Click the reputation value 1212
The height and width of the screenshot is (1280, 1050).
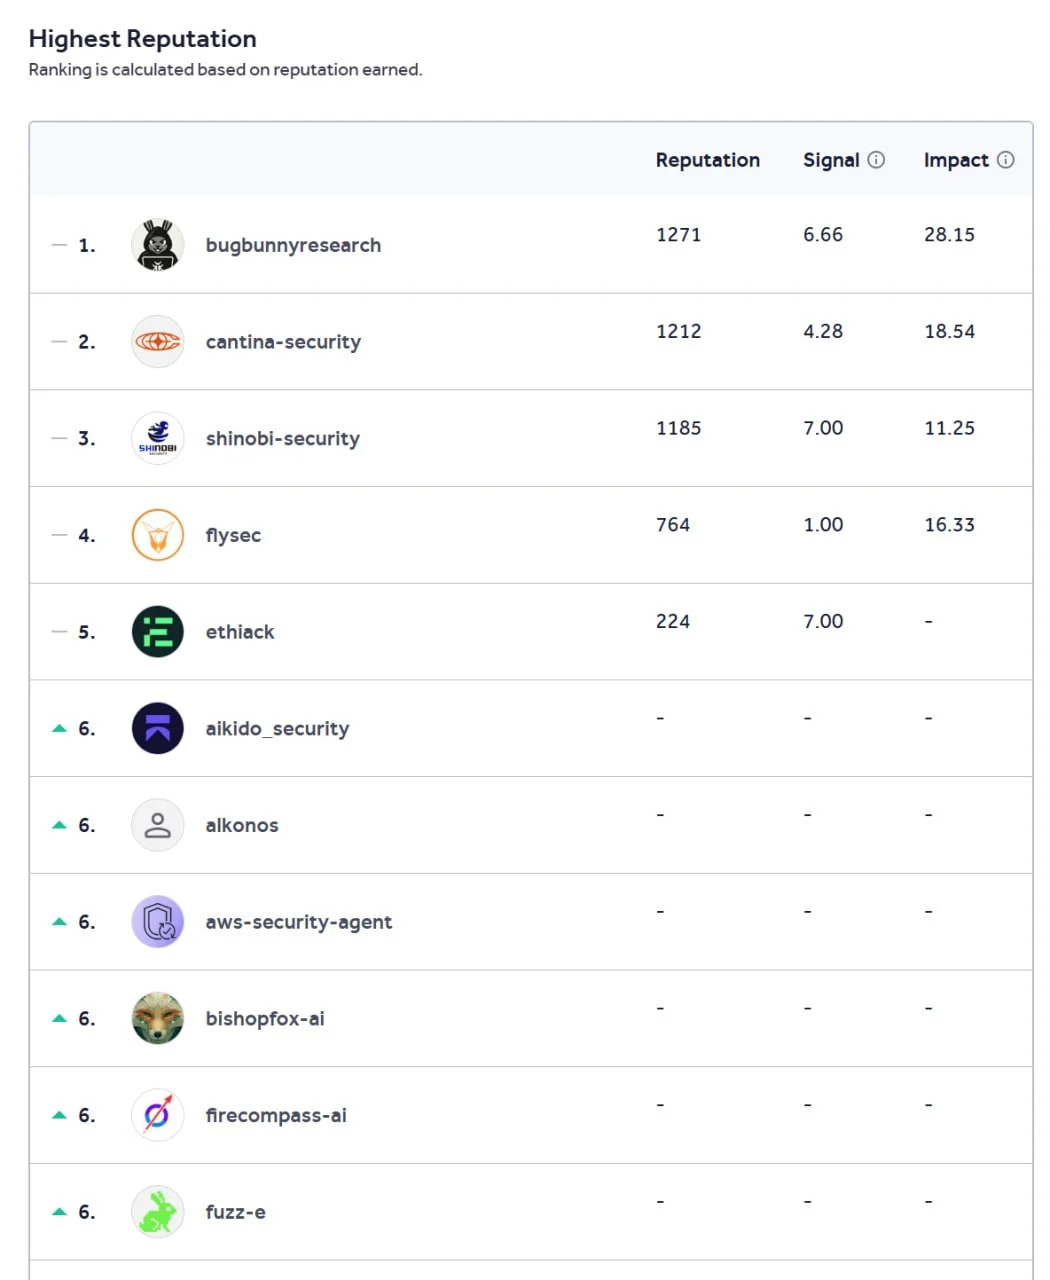678,331
